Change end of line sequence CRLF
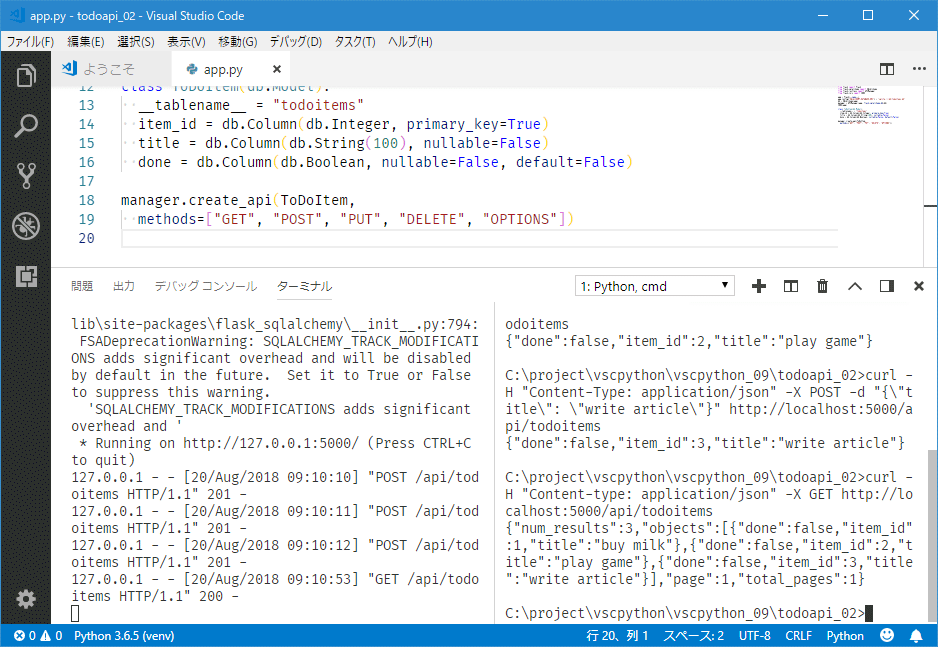 tap(799, 636)
